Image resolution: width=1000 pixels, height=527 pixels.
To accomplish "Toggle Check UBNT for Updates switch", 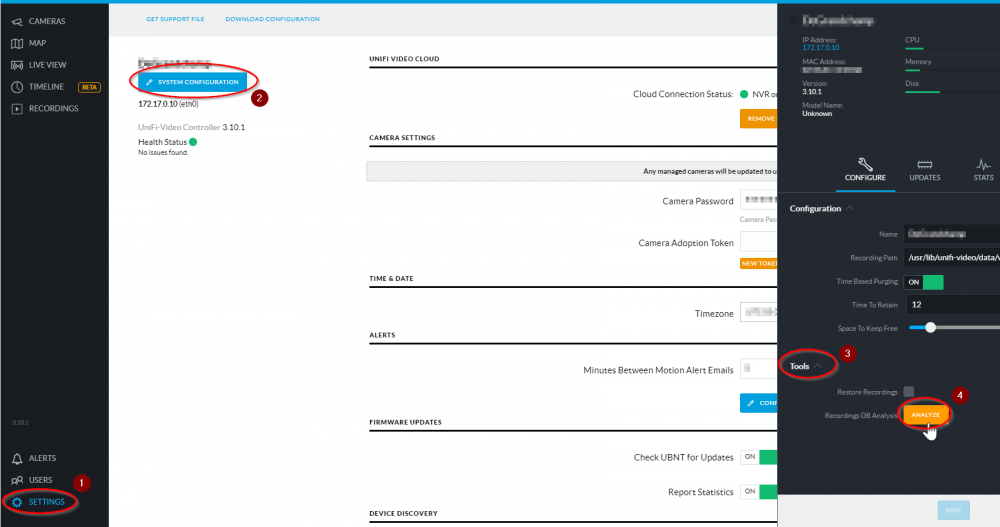I will (759, 457).
